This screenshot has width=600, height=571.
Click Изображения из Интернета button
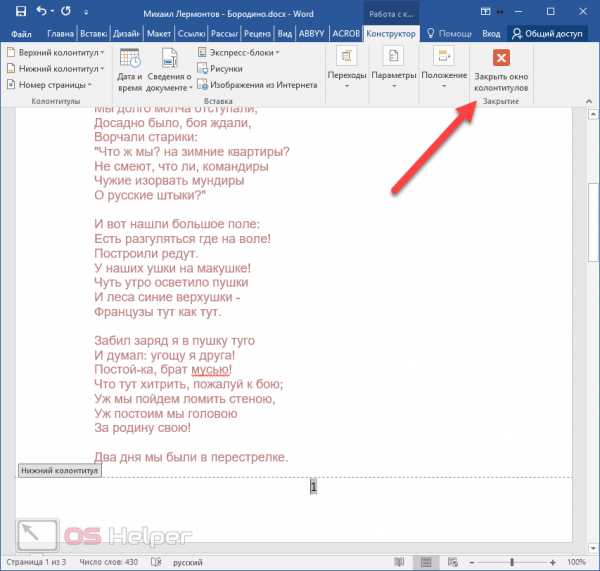(257, 85)
